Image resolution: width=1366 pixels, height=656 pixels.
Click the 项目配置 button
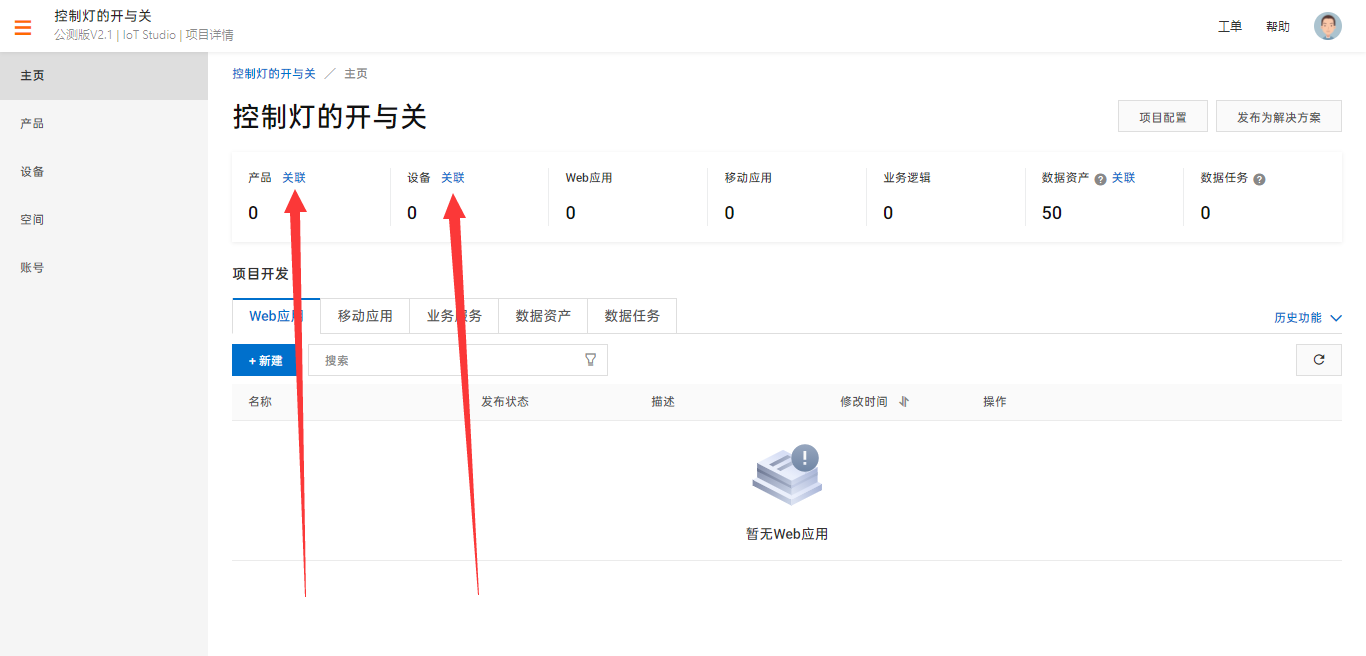click(x=1162, y=115)
